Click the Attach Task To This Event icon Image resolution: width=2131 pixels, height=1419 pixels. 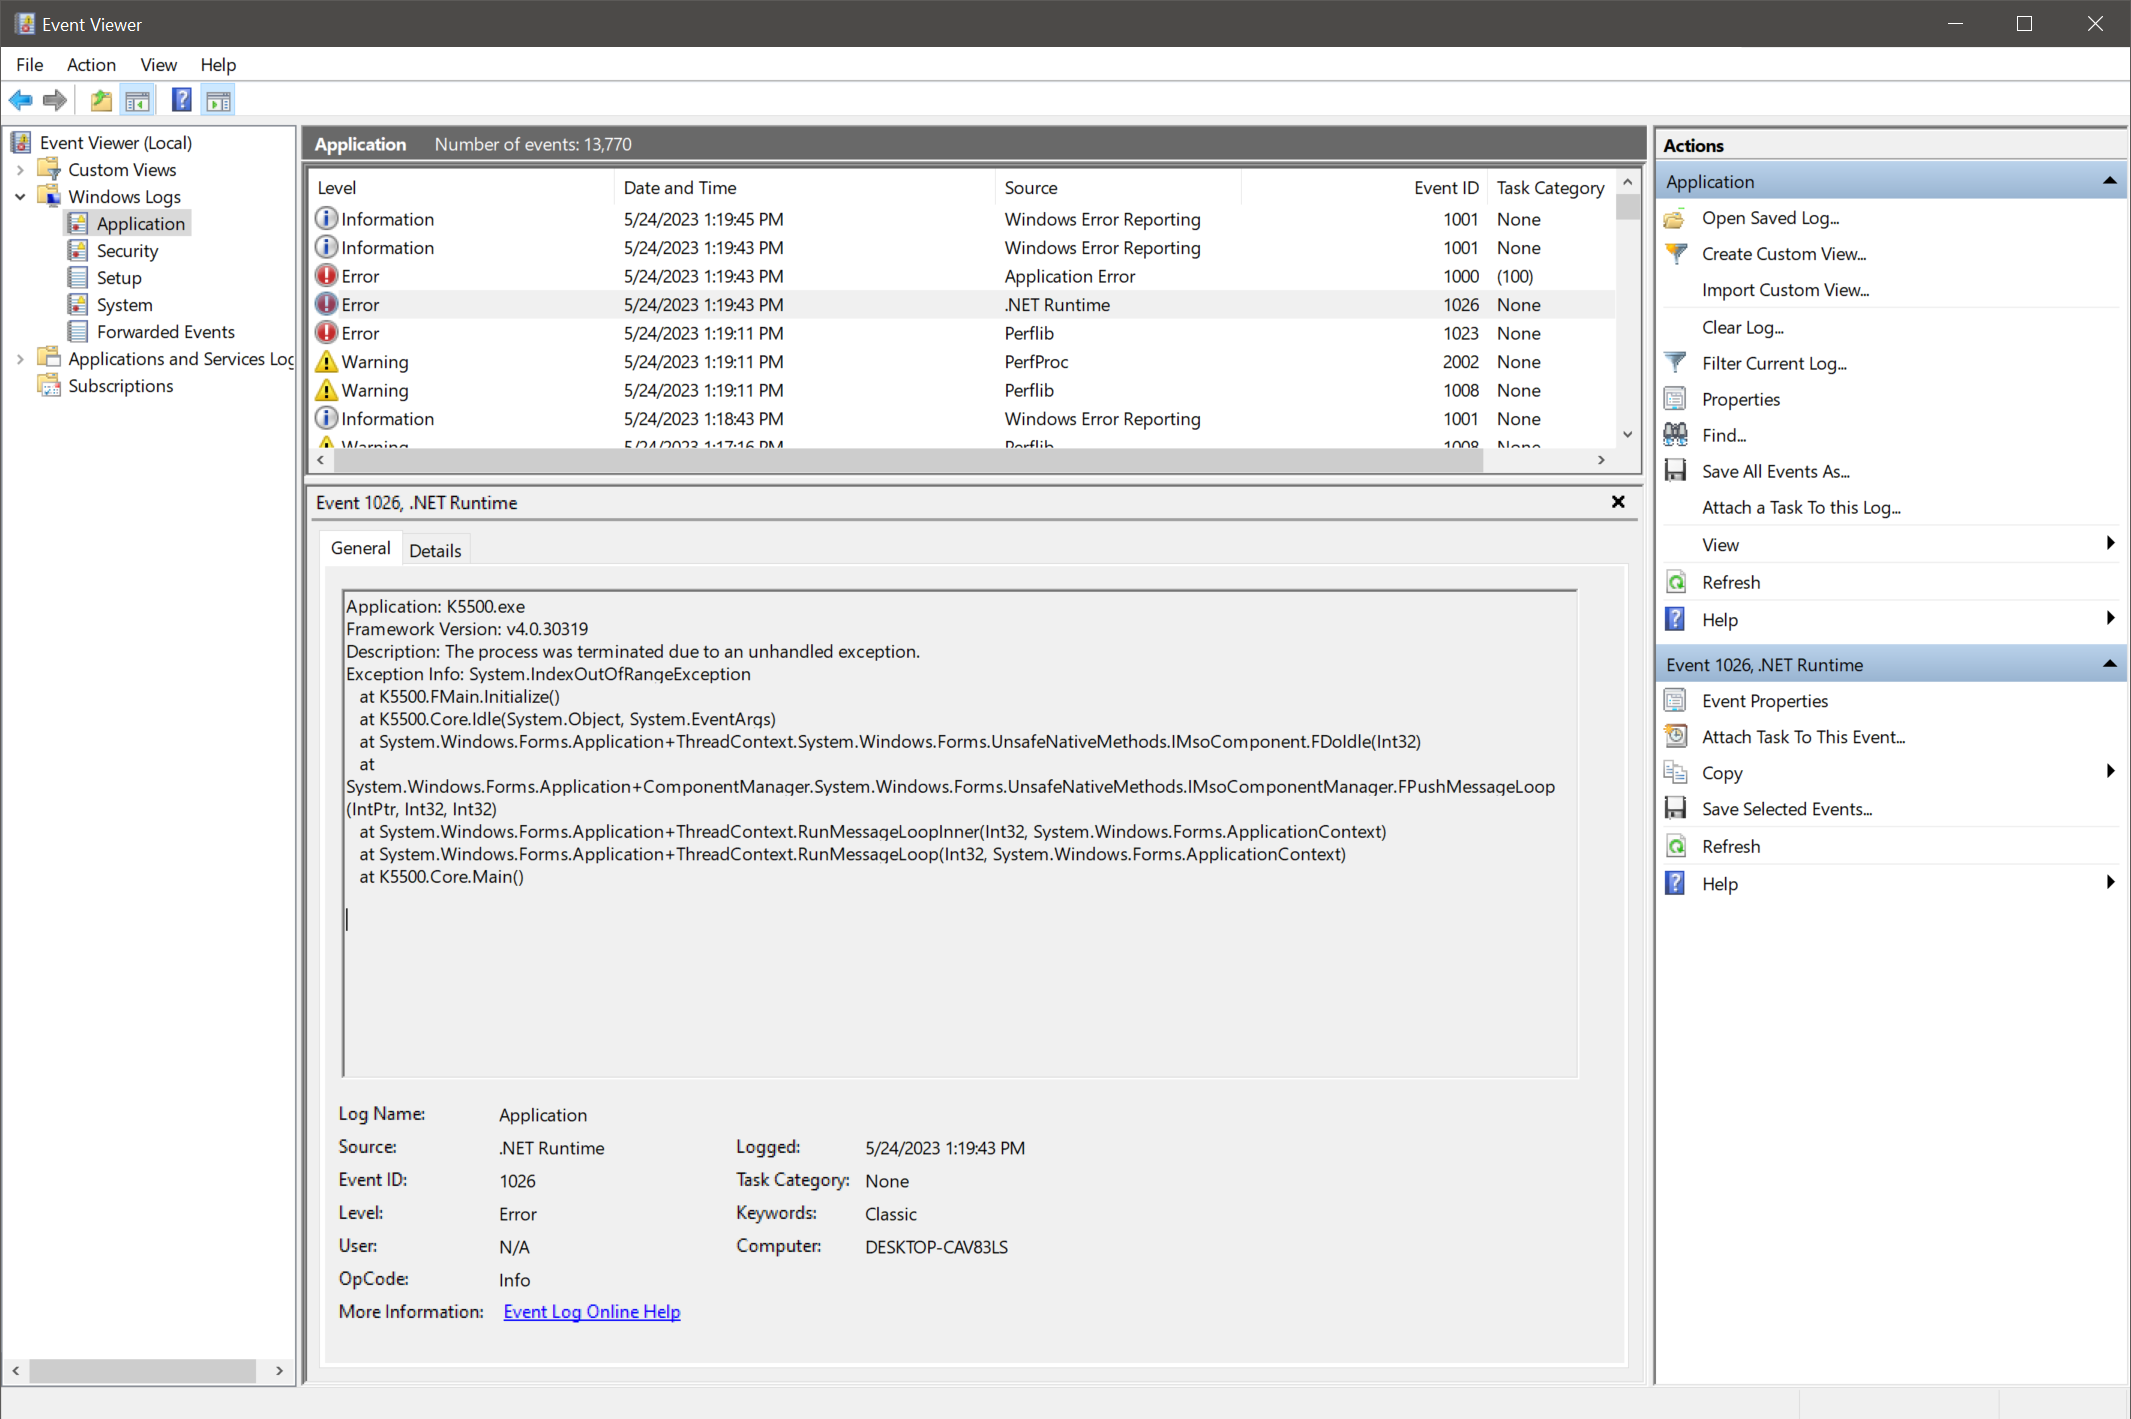tap(1676, 737)
